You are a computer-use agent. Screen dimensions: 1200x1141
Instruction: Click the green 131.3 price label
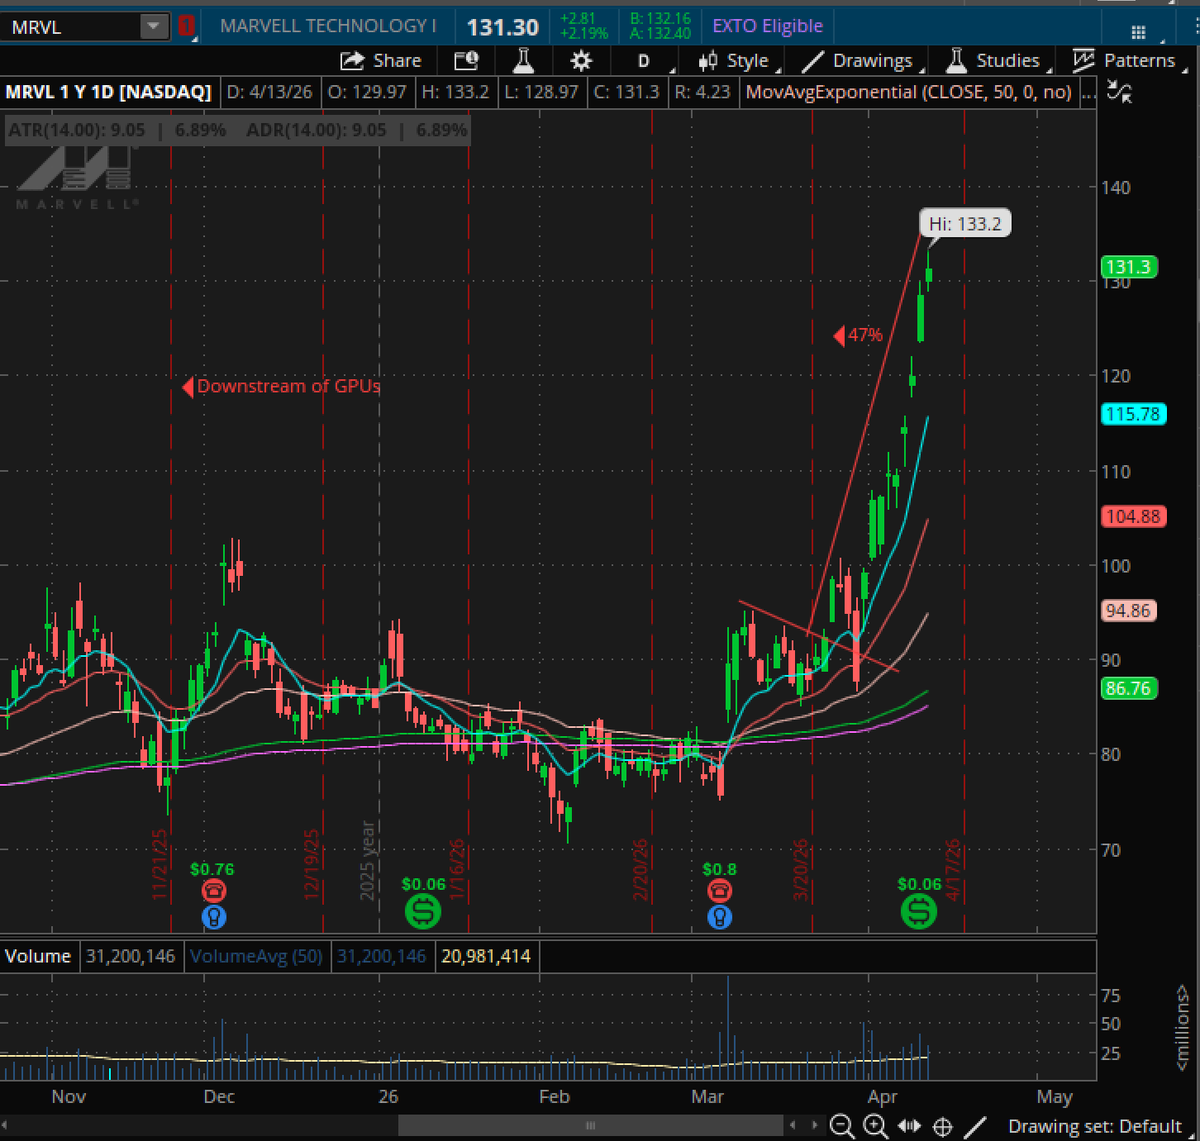pyautogui.click(x=1127, y=267)
